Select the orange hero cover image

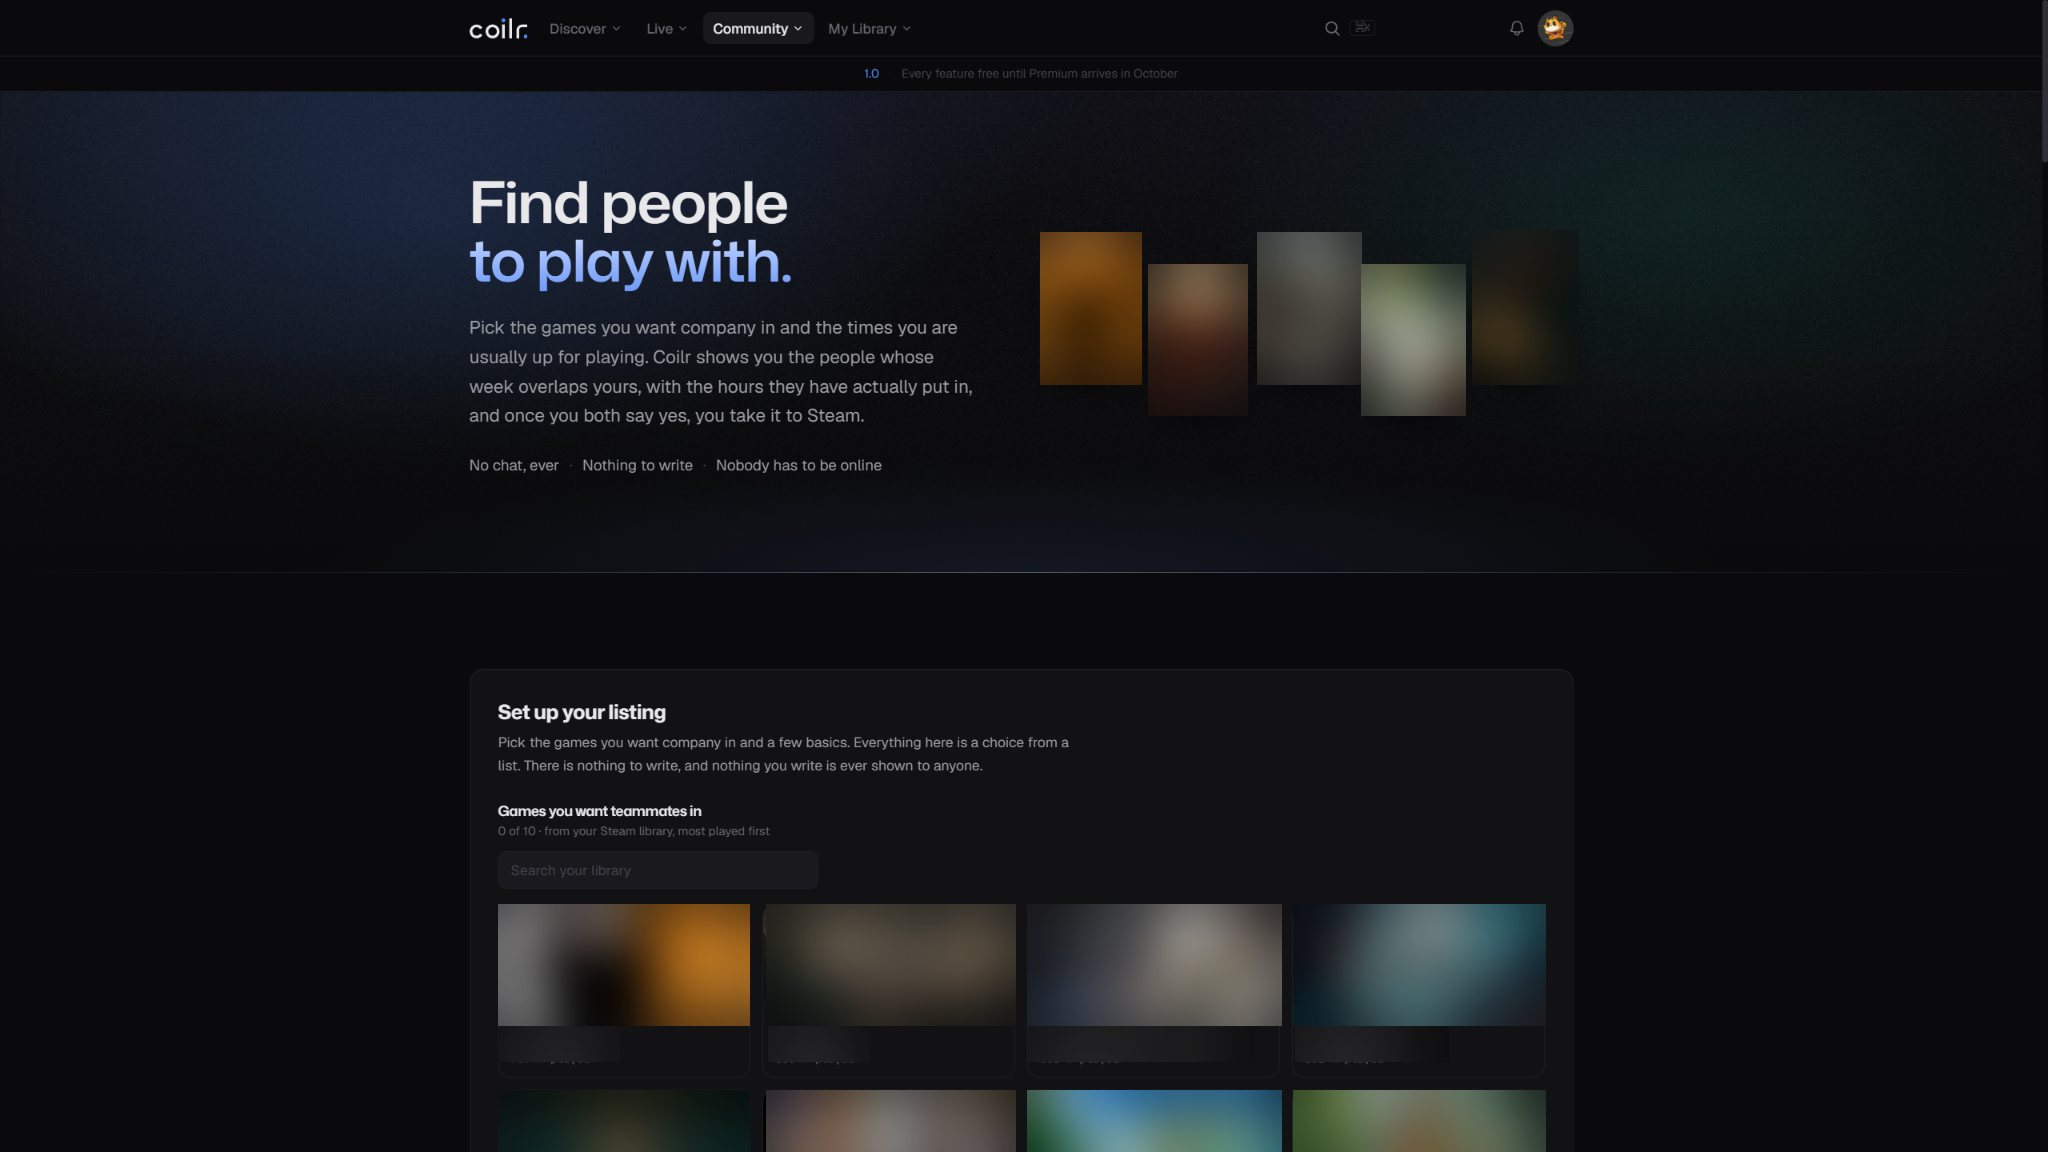coord(1091,308)
